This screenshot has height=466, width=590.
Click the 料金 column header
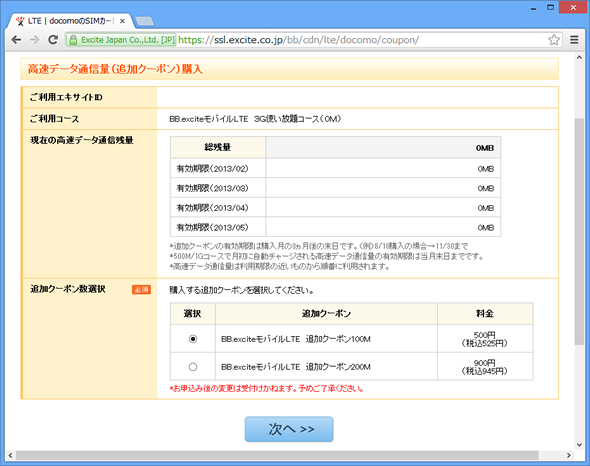tap(485, 314)
